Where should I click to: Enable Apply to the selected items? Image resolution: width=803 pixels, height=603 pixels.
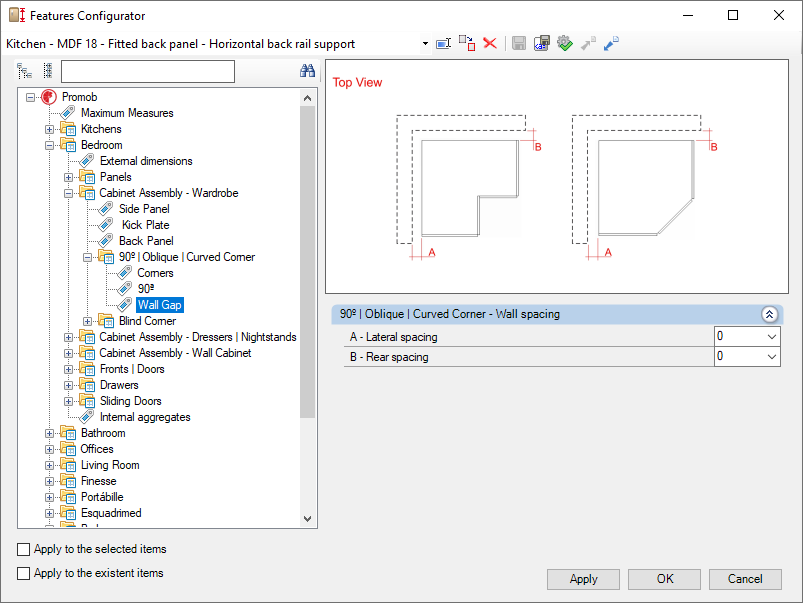[24, 549]
